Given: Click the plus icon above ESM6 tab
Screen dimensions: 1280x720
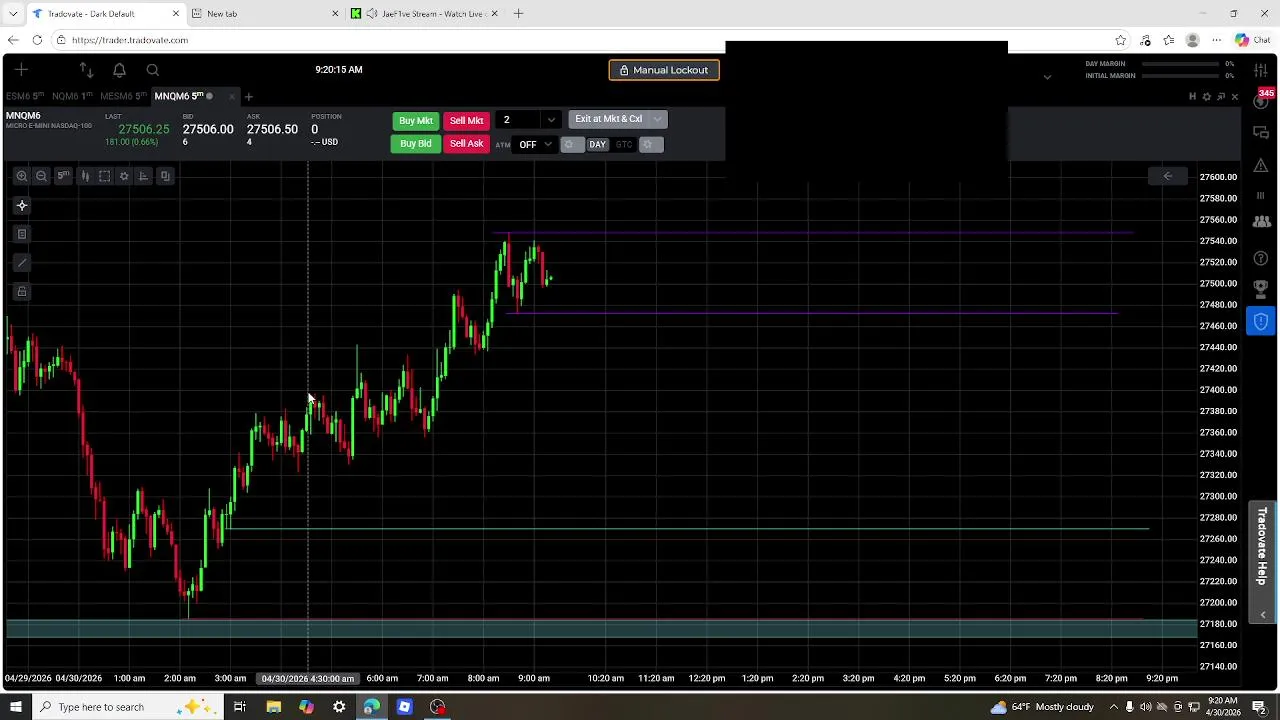Looking at the screenshot, I should (21, 70).
